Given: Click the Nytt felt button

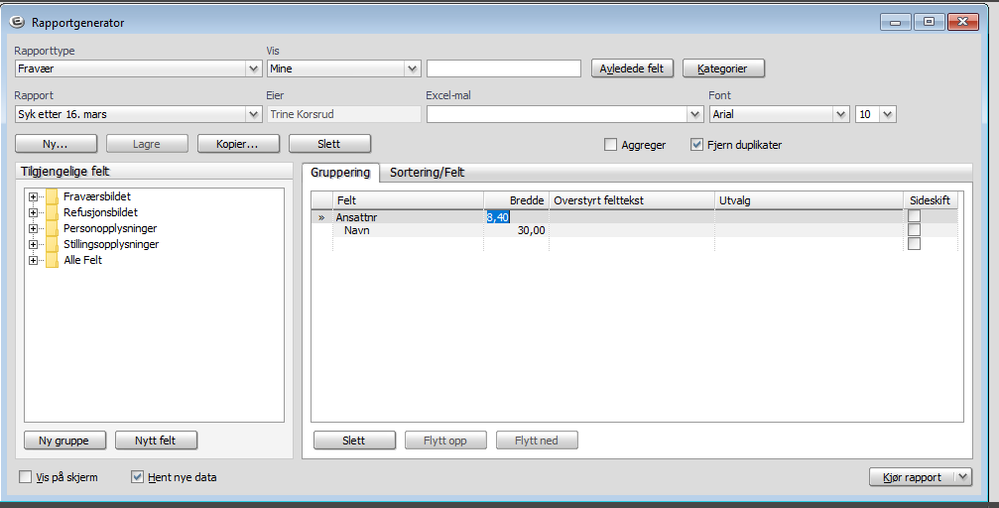Looking at the screenshot, I should pos(156,440).
